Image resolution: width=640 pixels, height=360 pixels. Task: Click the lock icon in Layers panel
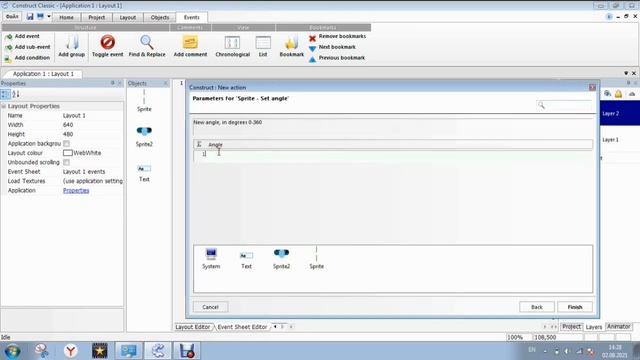[x=618, y=94]
